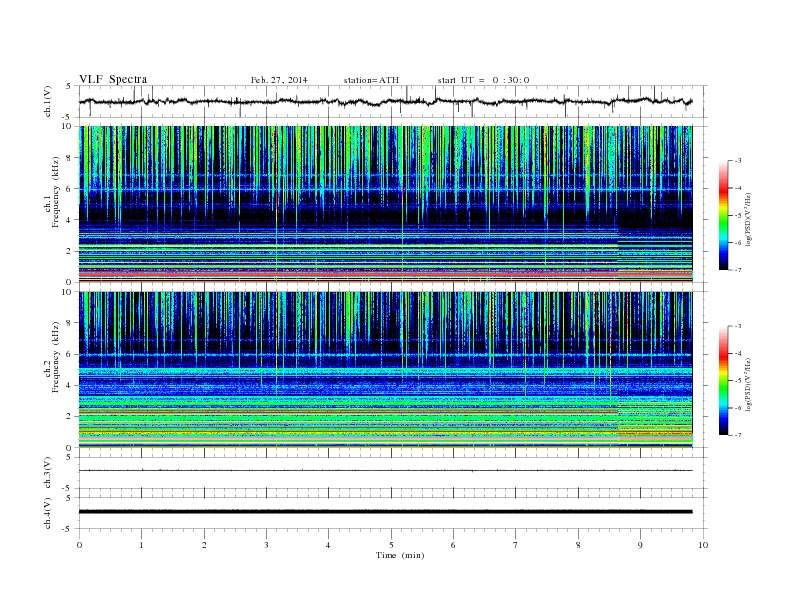Click time axis tick label "0"
792x612 pixels.
coord(79,545)
